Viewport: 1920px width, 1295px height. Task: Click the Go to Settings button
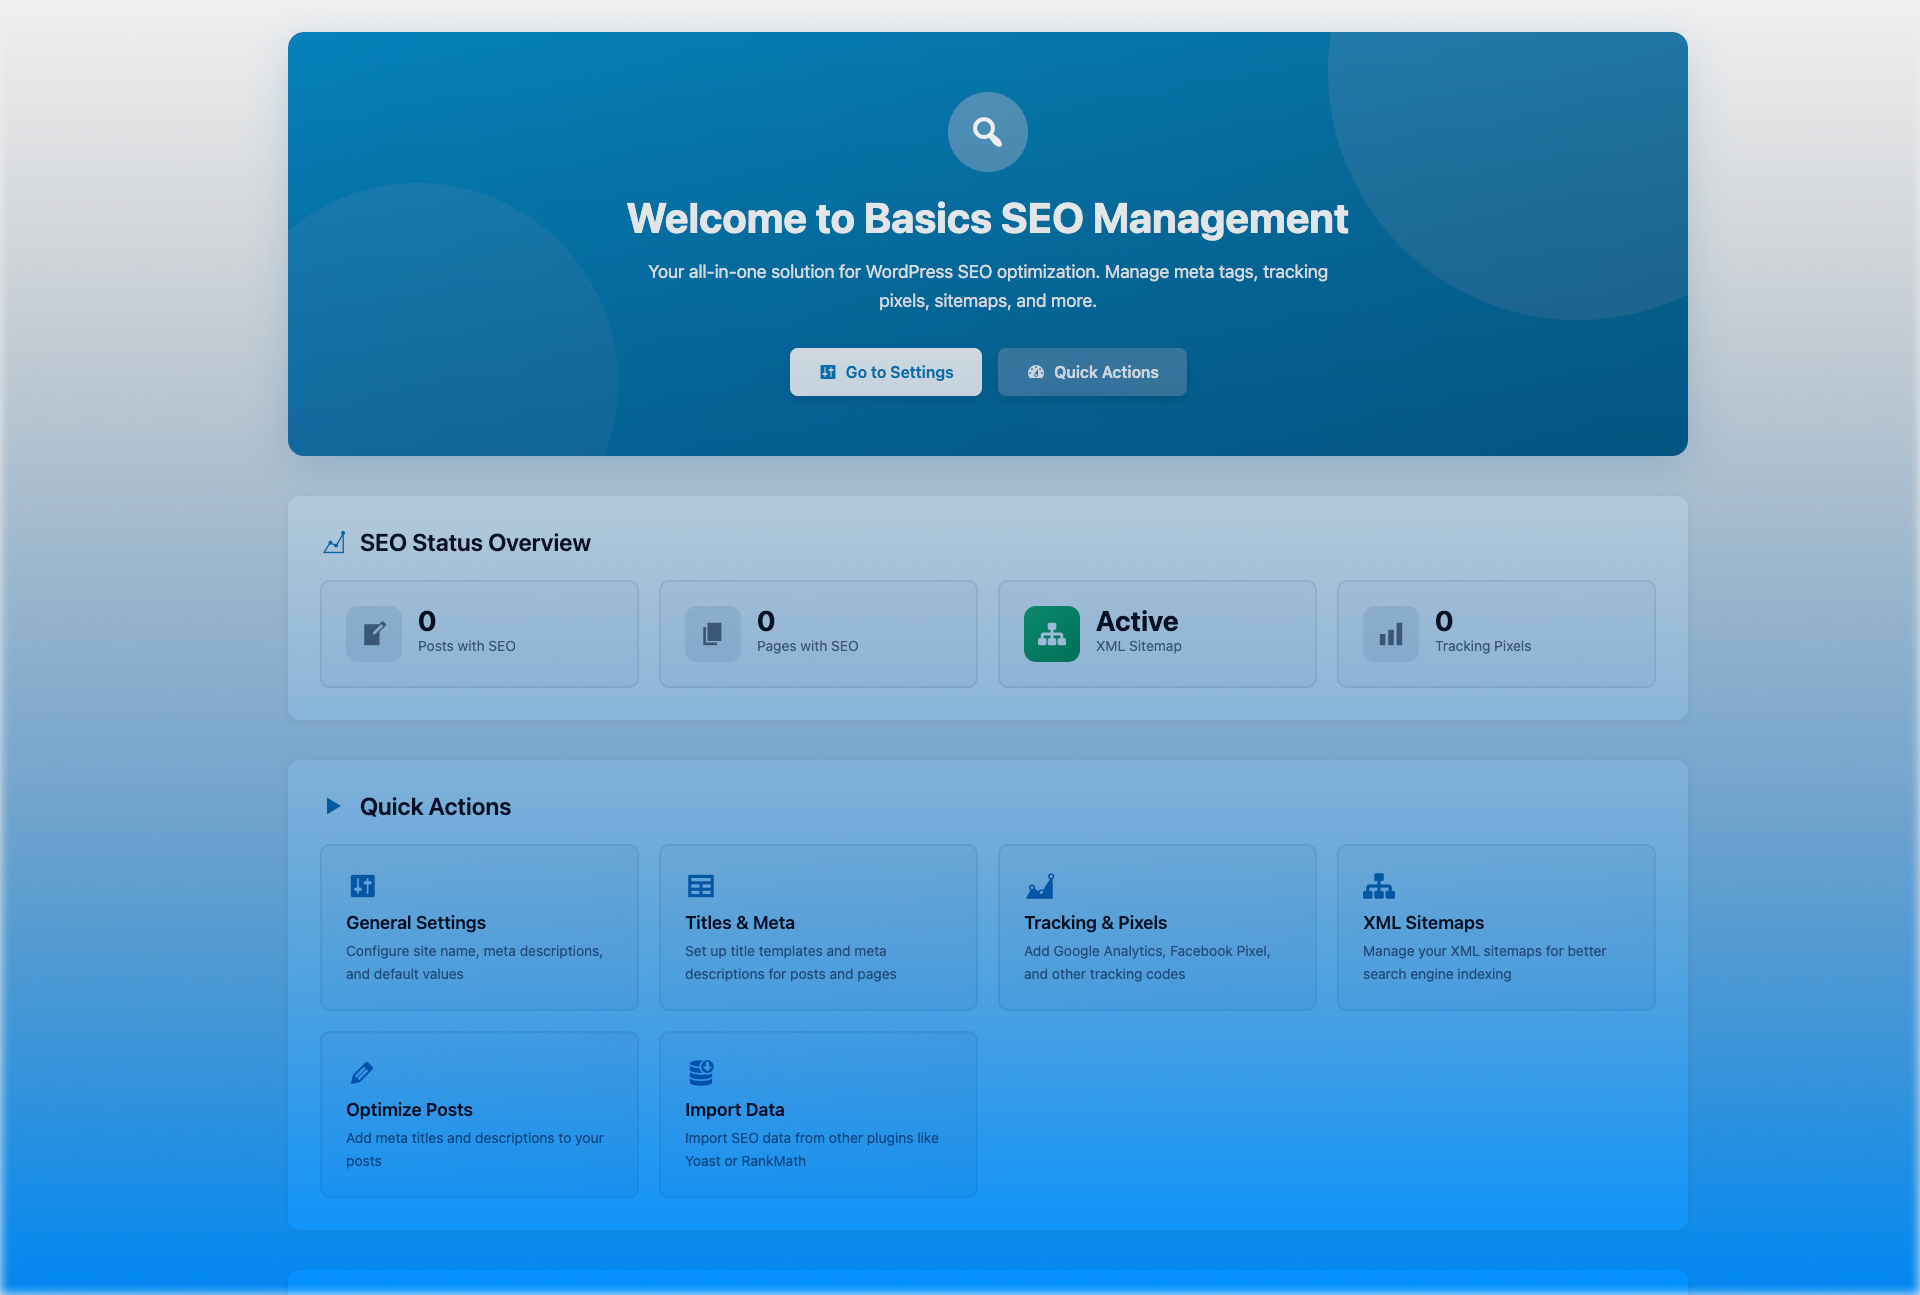(885, 372)
